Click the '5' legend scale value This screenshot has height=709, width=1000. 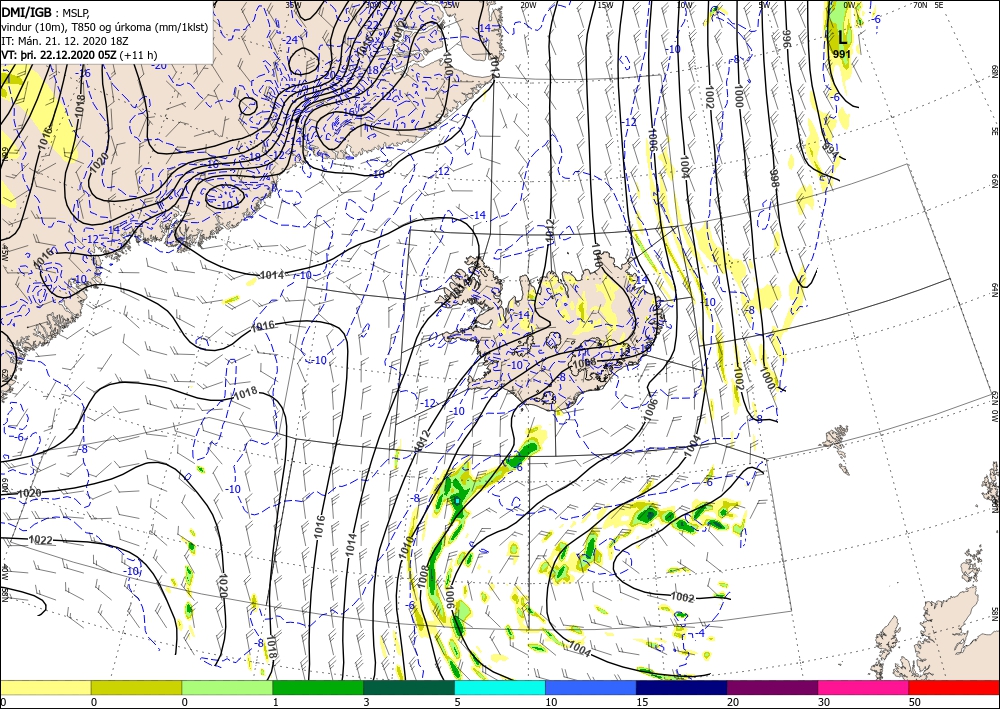458,702
